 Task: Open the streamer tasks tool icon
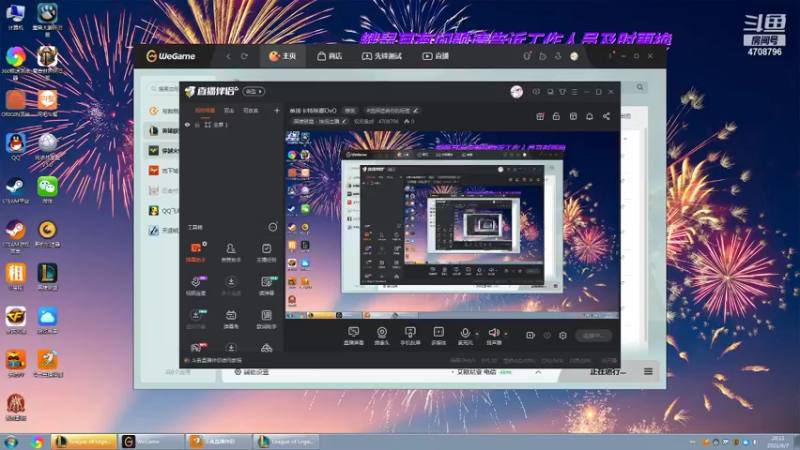266,252
